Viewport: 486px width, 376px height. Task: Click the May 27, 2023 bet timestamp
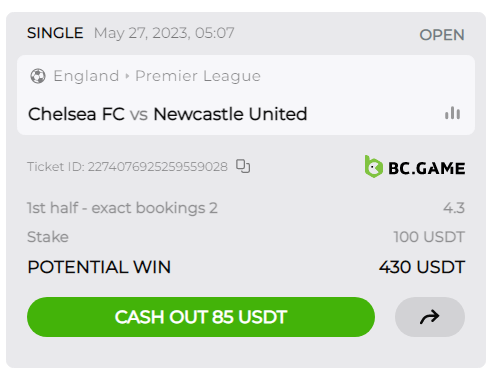(164, 33)
